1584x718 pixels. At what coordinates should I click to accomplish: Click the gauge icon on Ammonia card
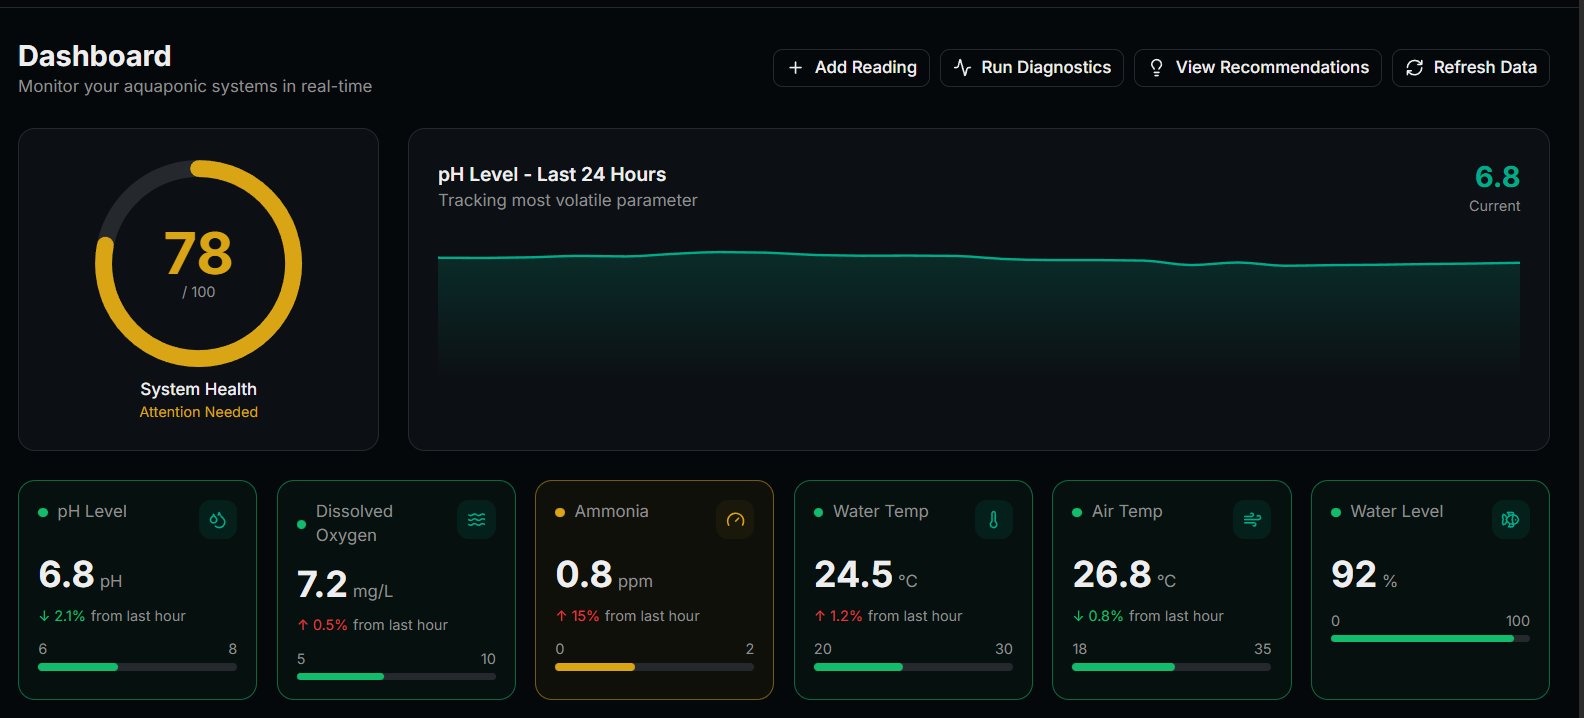(735, 520)
